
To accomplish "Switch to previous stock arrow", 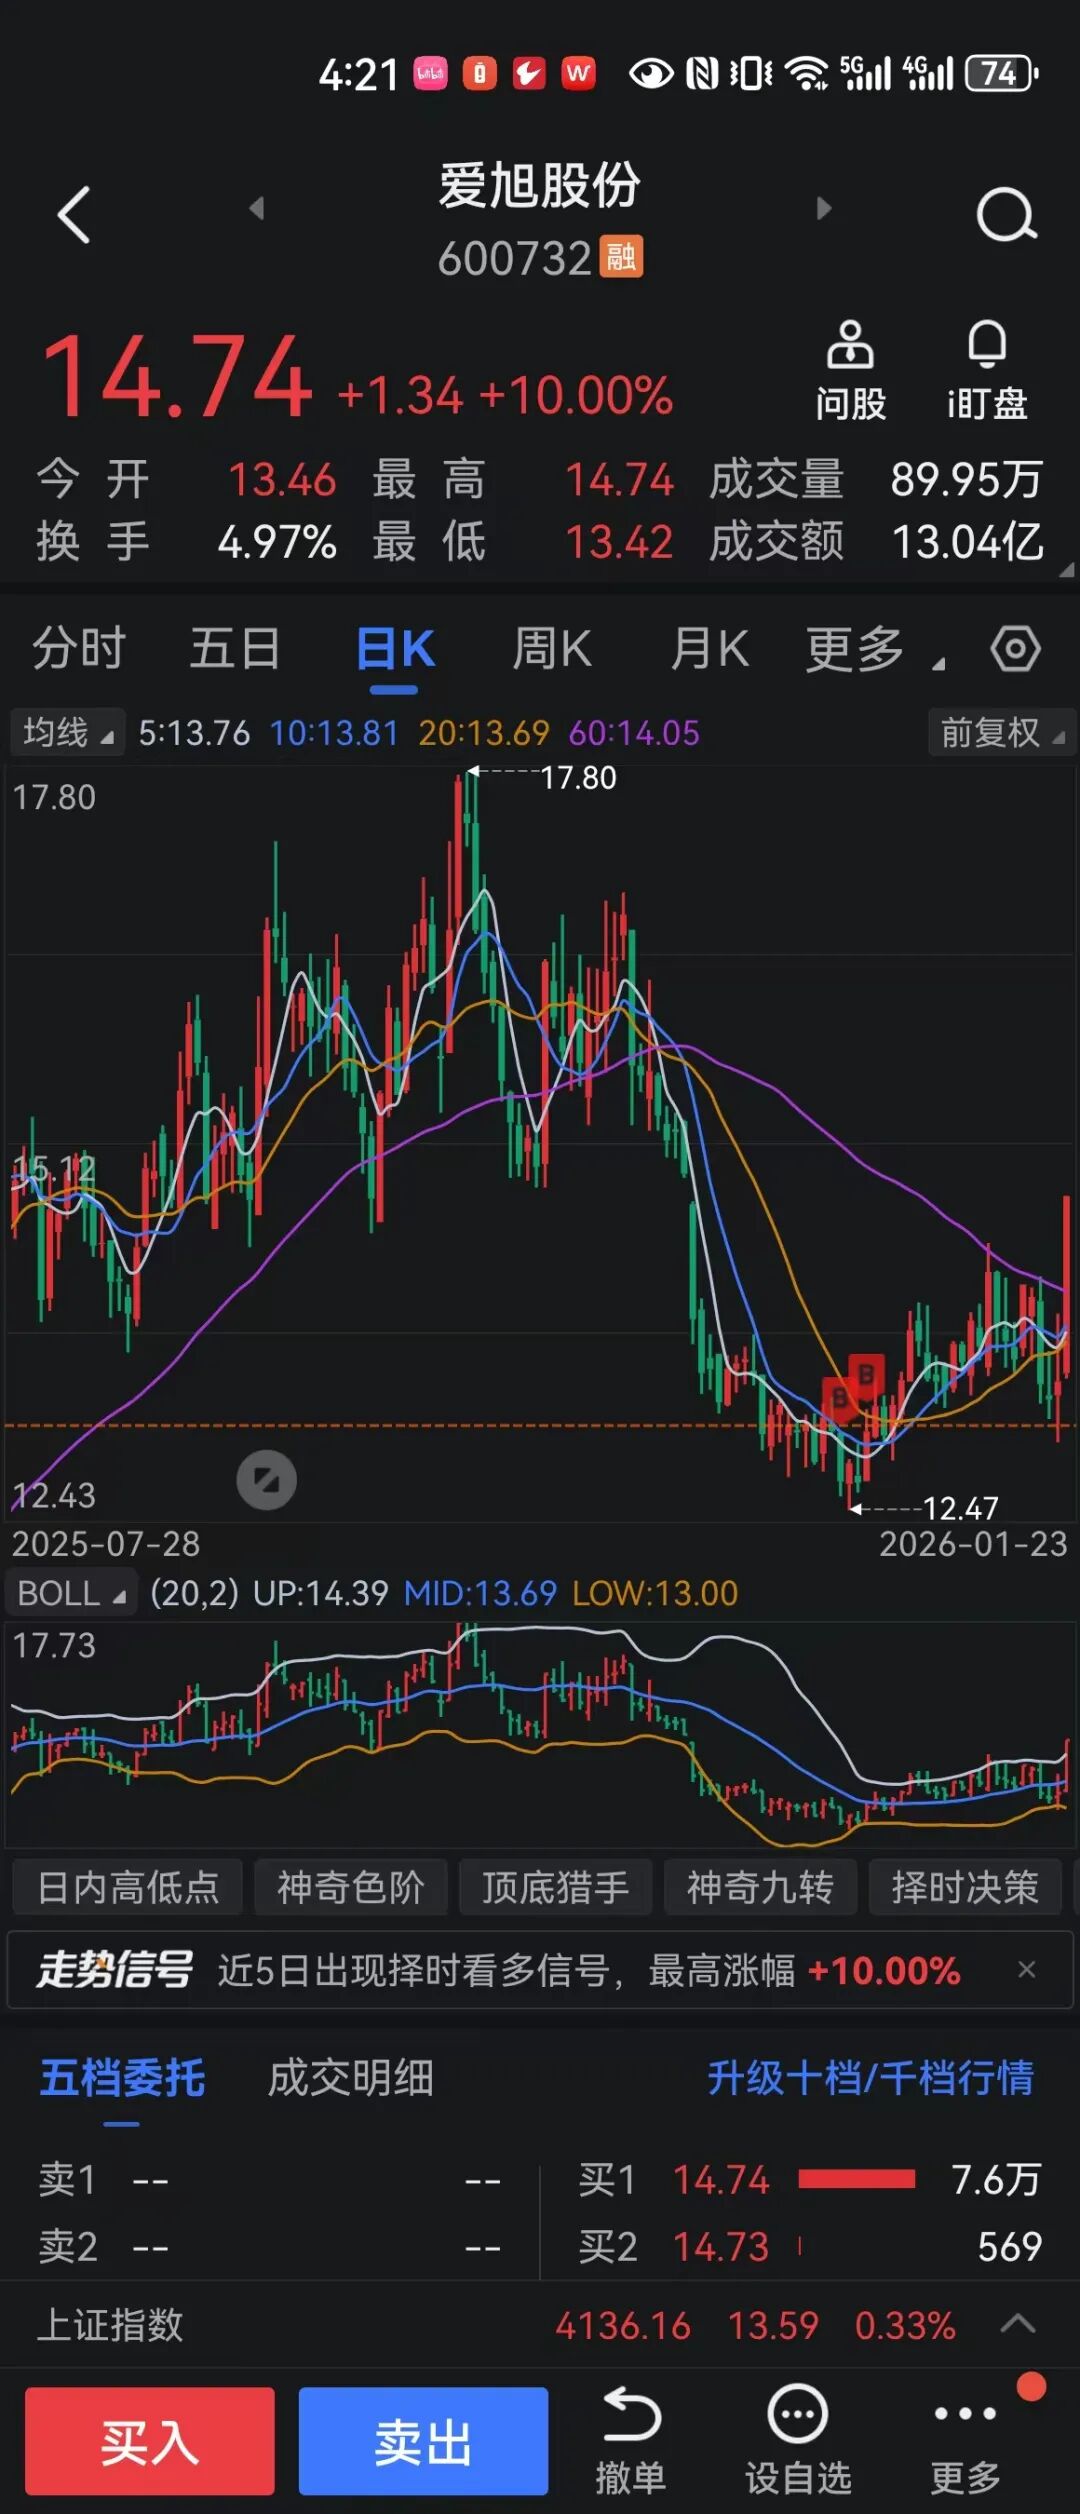I will pos(257,208).
